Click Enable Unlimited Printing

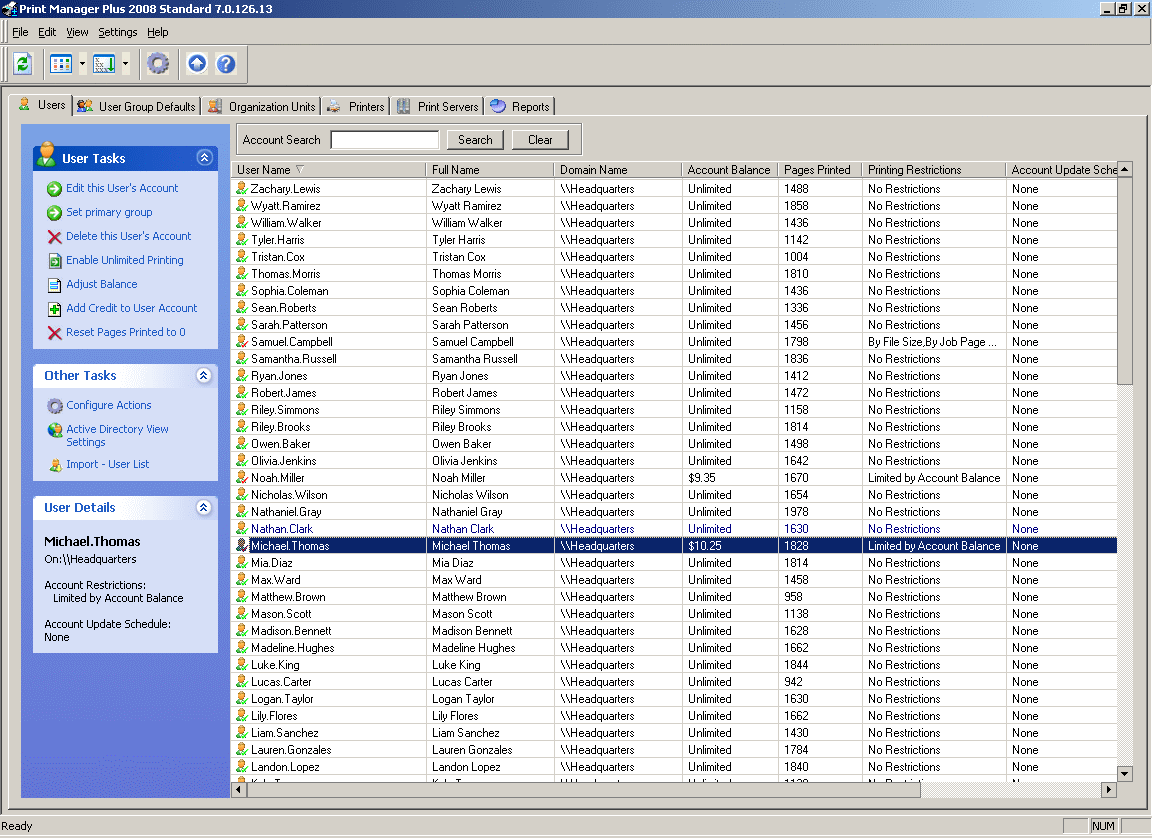click(x=123, y=260)
